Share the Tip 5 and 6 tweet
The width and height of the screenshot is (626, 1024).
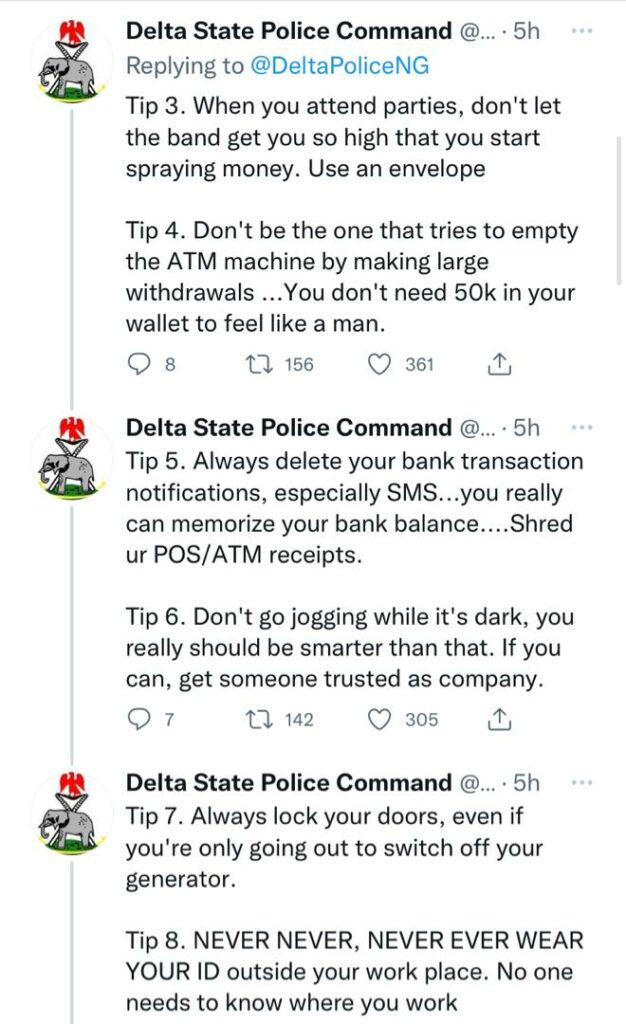click(x=499, y=720)
